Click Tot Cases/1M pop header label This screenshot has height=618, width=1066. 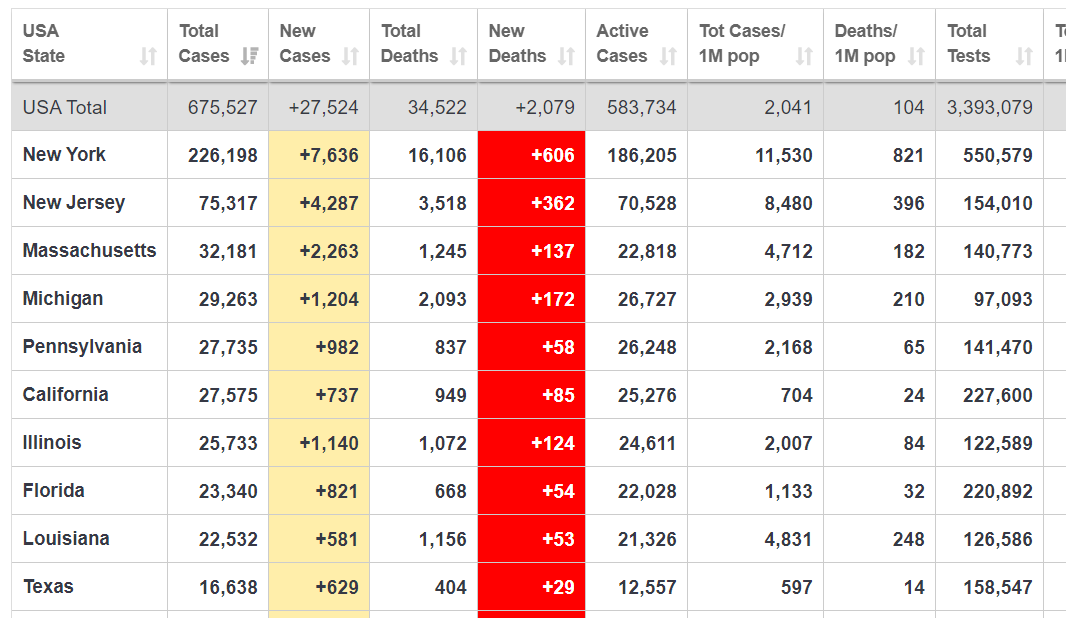742,44
